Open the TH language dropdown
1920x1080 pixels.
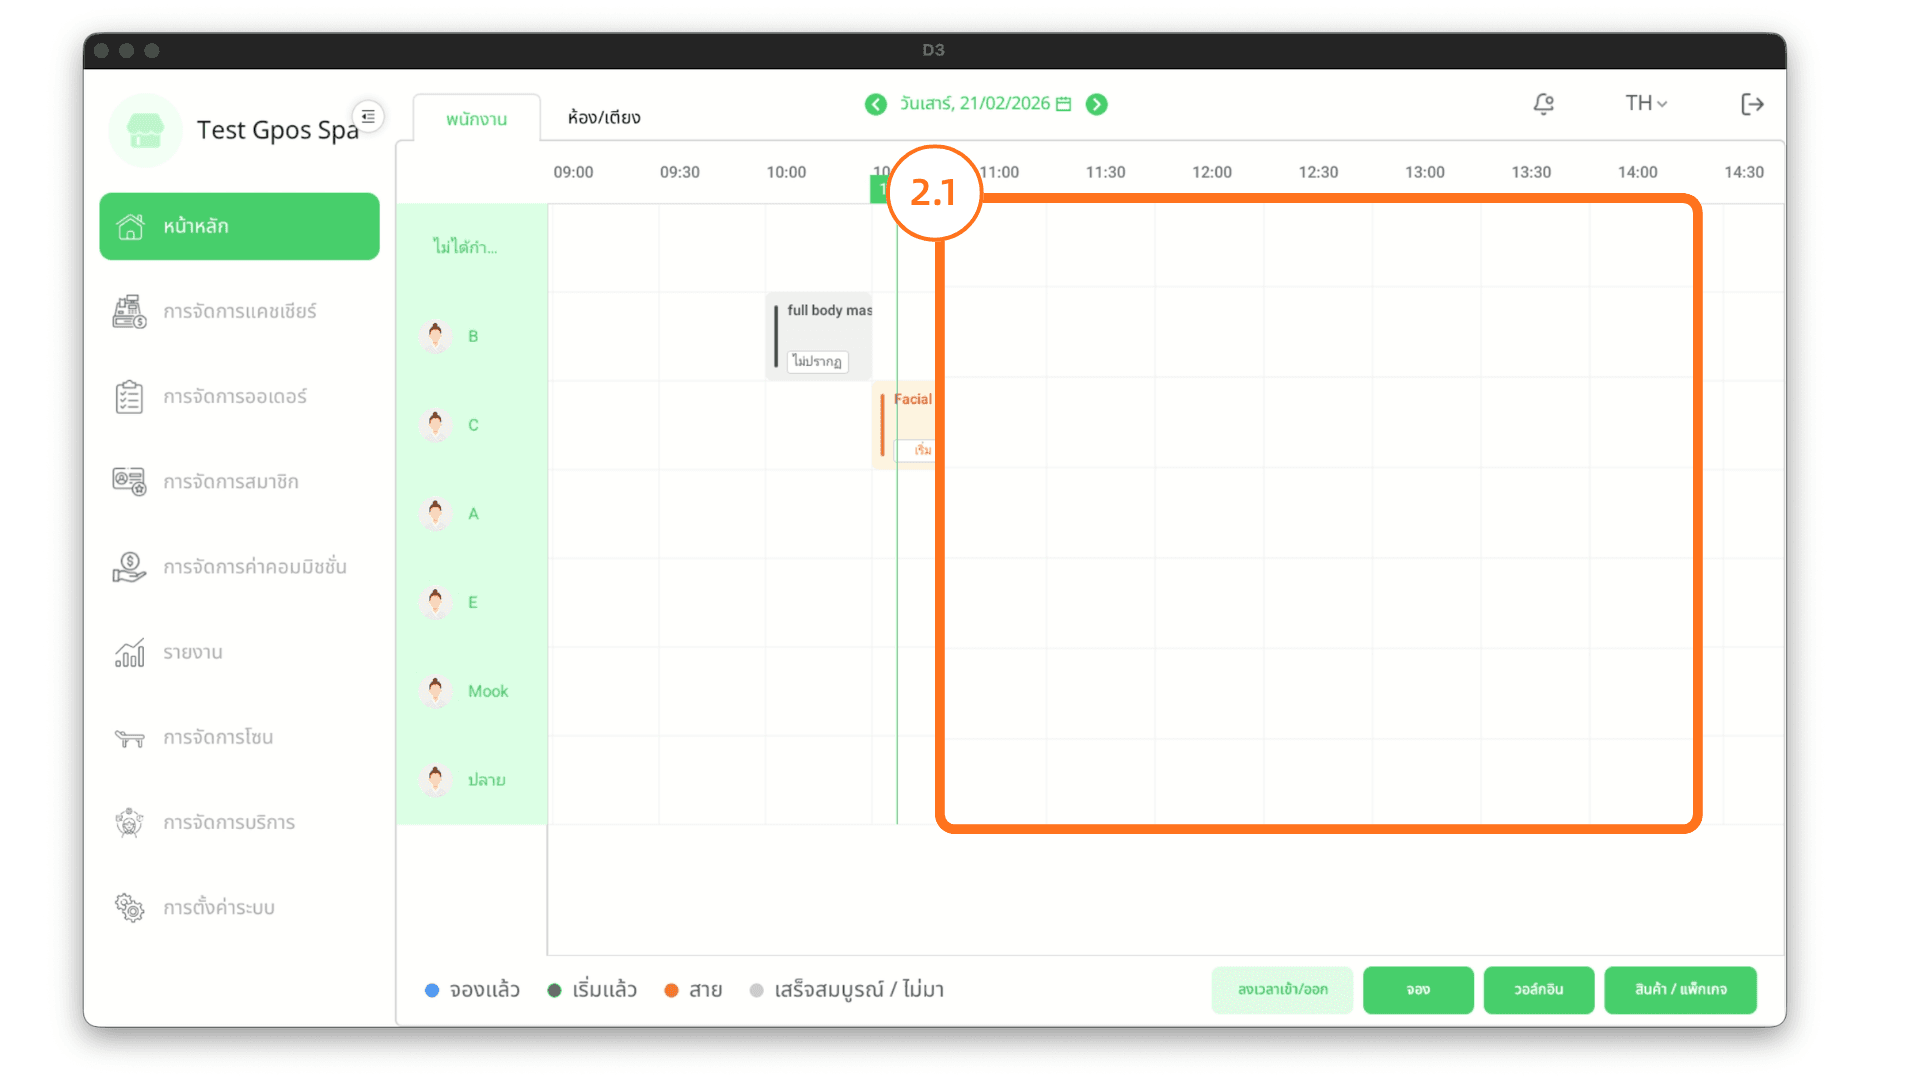click(x=1645, y=103)
